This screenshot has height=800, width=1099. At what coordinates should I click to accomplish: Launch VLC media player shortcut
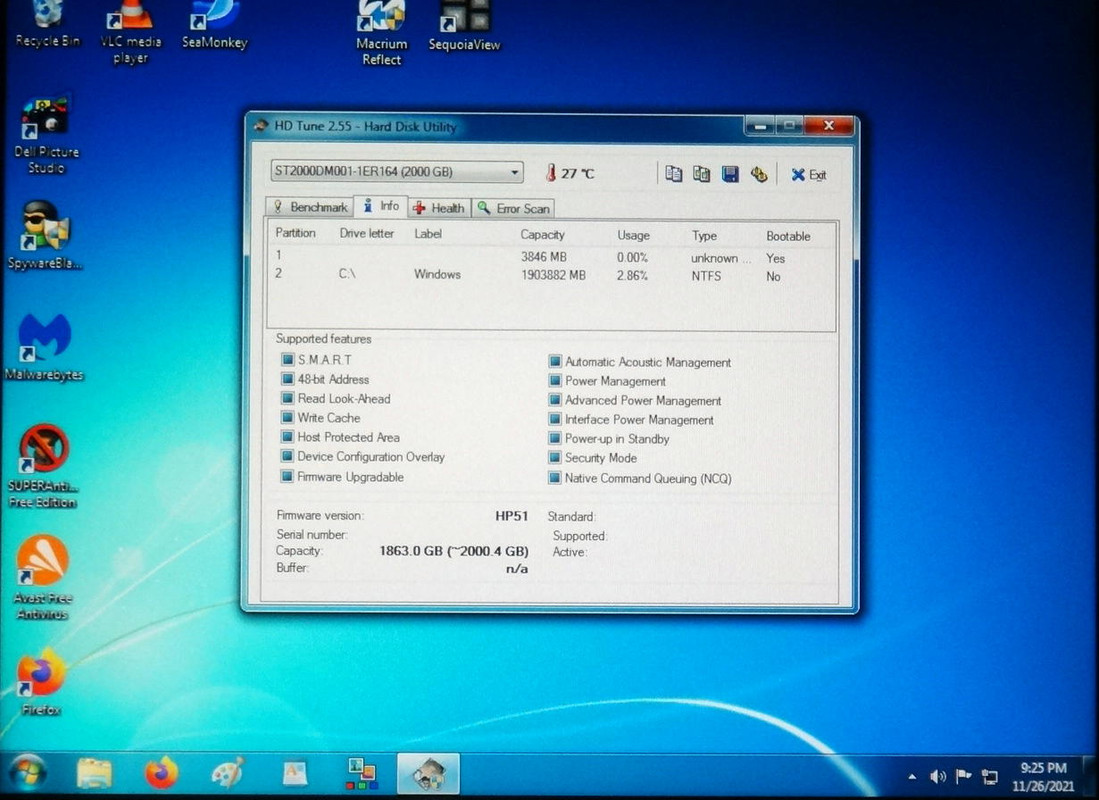click(x=130, y=32)
